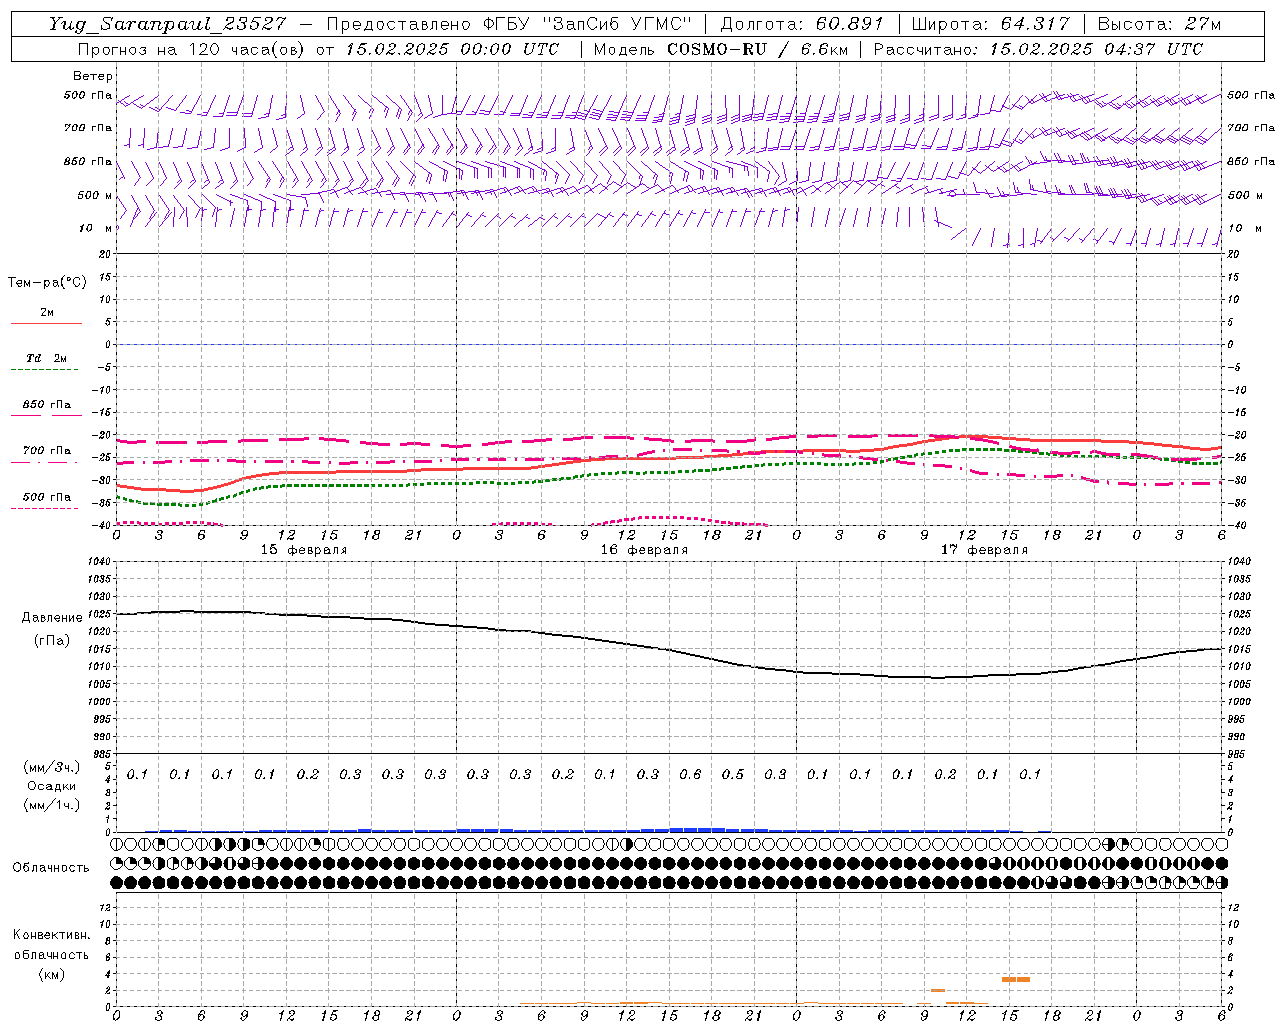Viewport: 1280px width, 1024px height.
Task: Click the latitude value Широта: 64.317
Action: (990, 24)
